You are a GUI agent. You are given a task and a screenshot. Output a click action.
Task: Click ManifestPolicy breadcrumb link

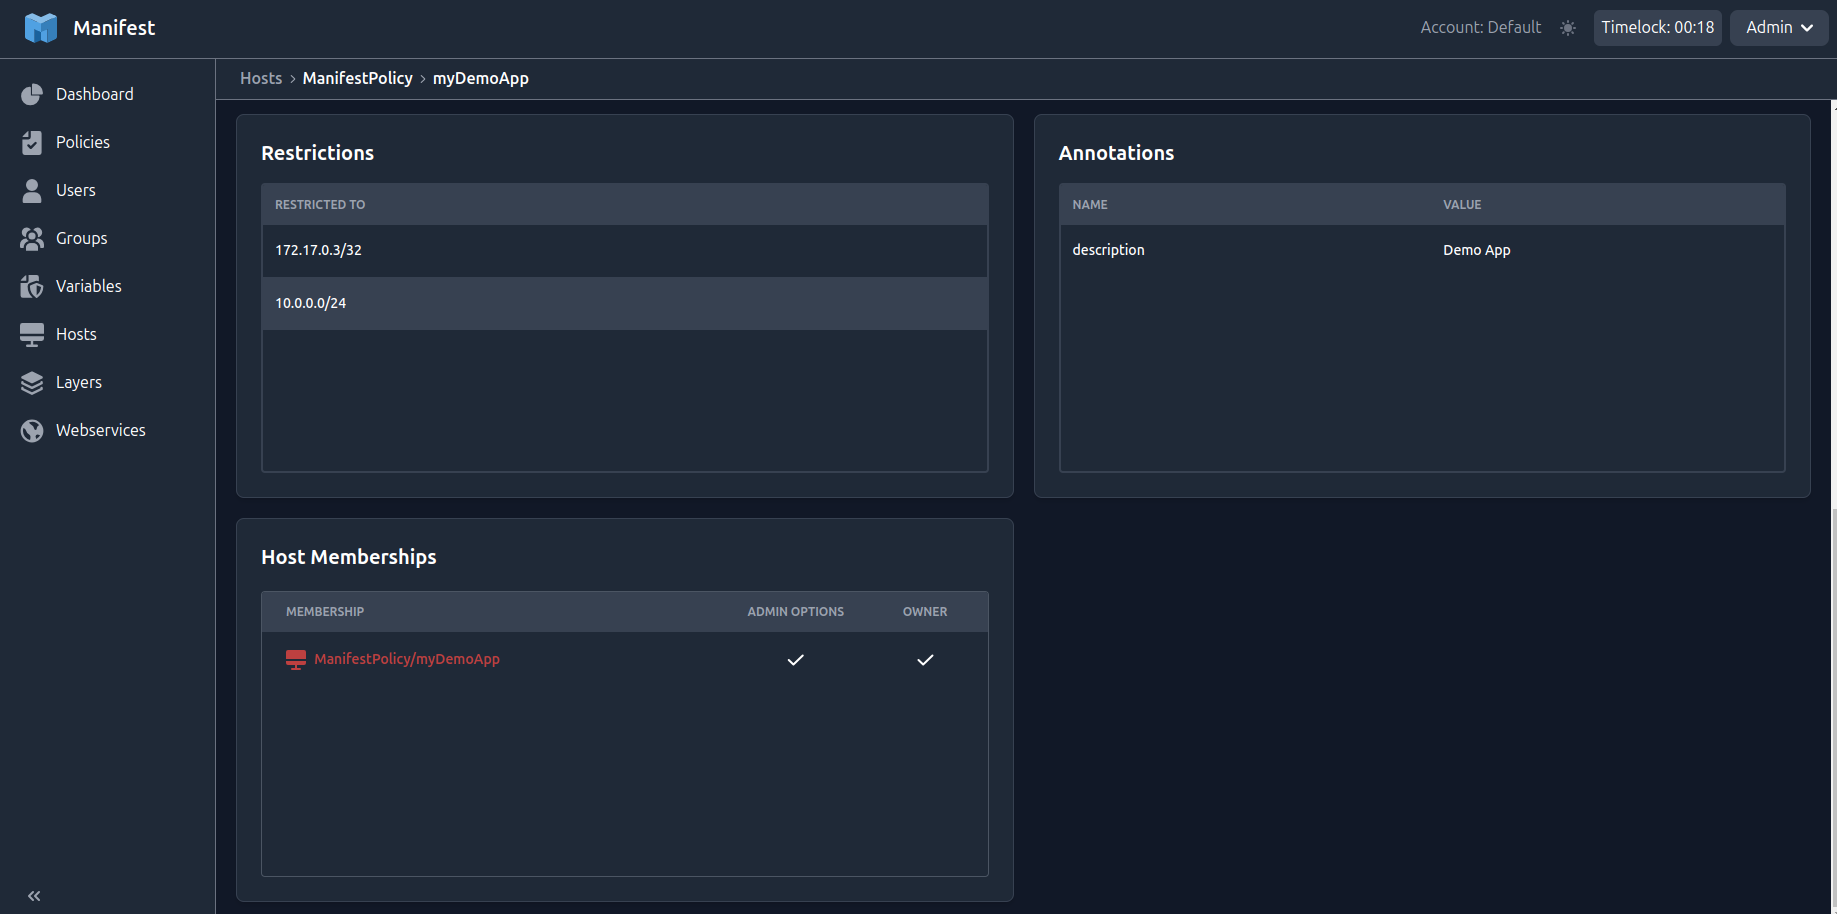click(358, 78)
